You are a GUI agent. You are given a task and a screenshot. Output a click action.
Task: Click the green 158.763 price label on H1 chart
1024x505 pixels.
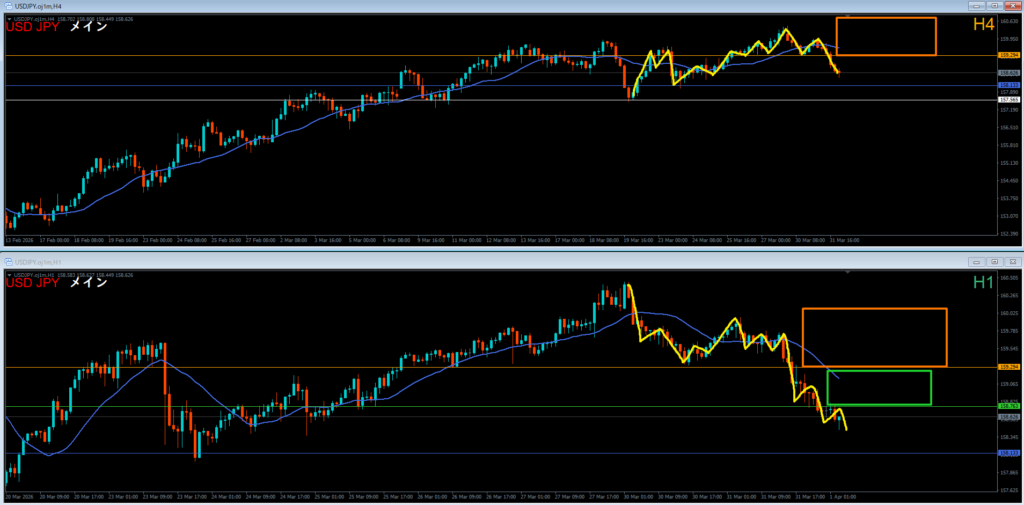[1009, 406]
